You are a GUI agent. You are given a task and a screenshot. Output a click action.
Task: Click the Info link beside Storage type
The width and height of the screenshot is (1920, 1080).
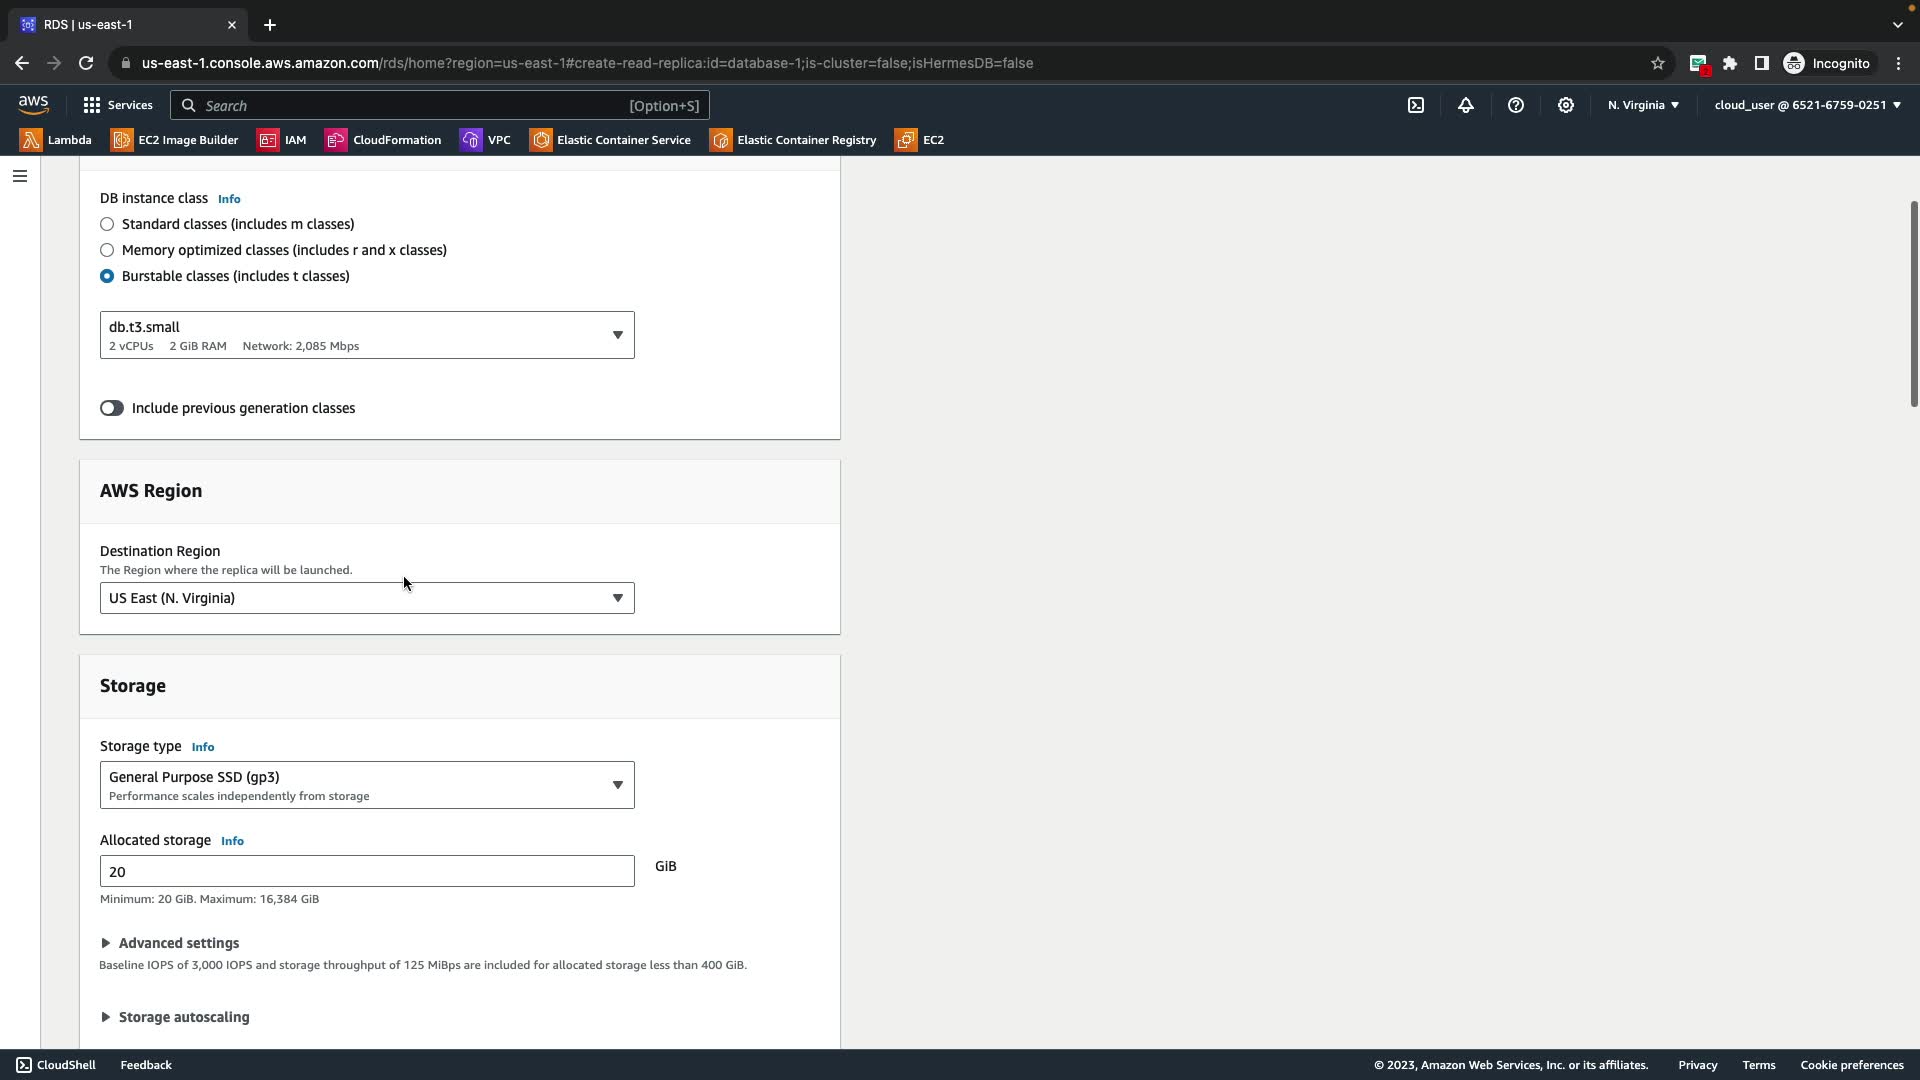click(203, 747)
